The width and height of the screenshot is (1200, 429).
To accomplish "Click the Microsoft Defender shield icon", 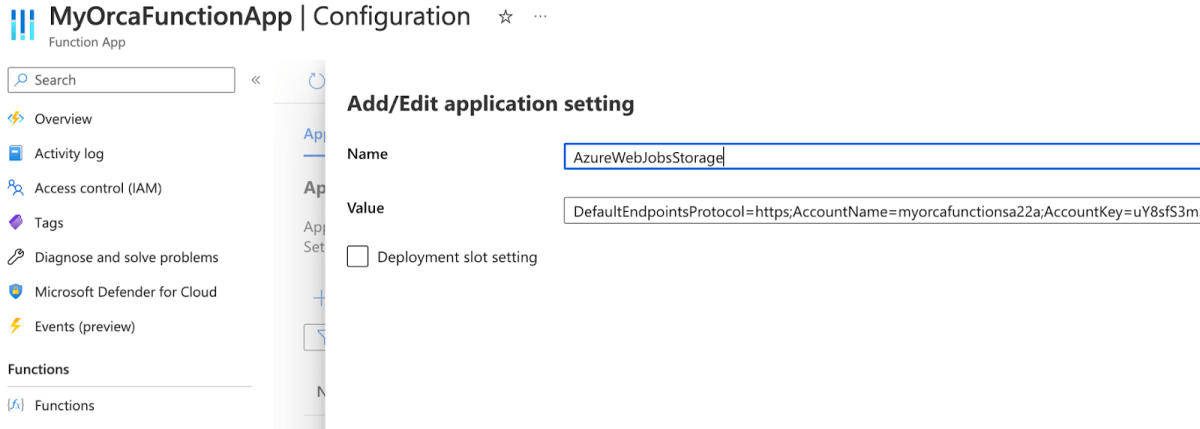I will 15,292.
